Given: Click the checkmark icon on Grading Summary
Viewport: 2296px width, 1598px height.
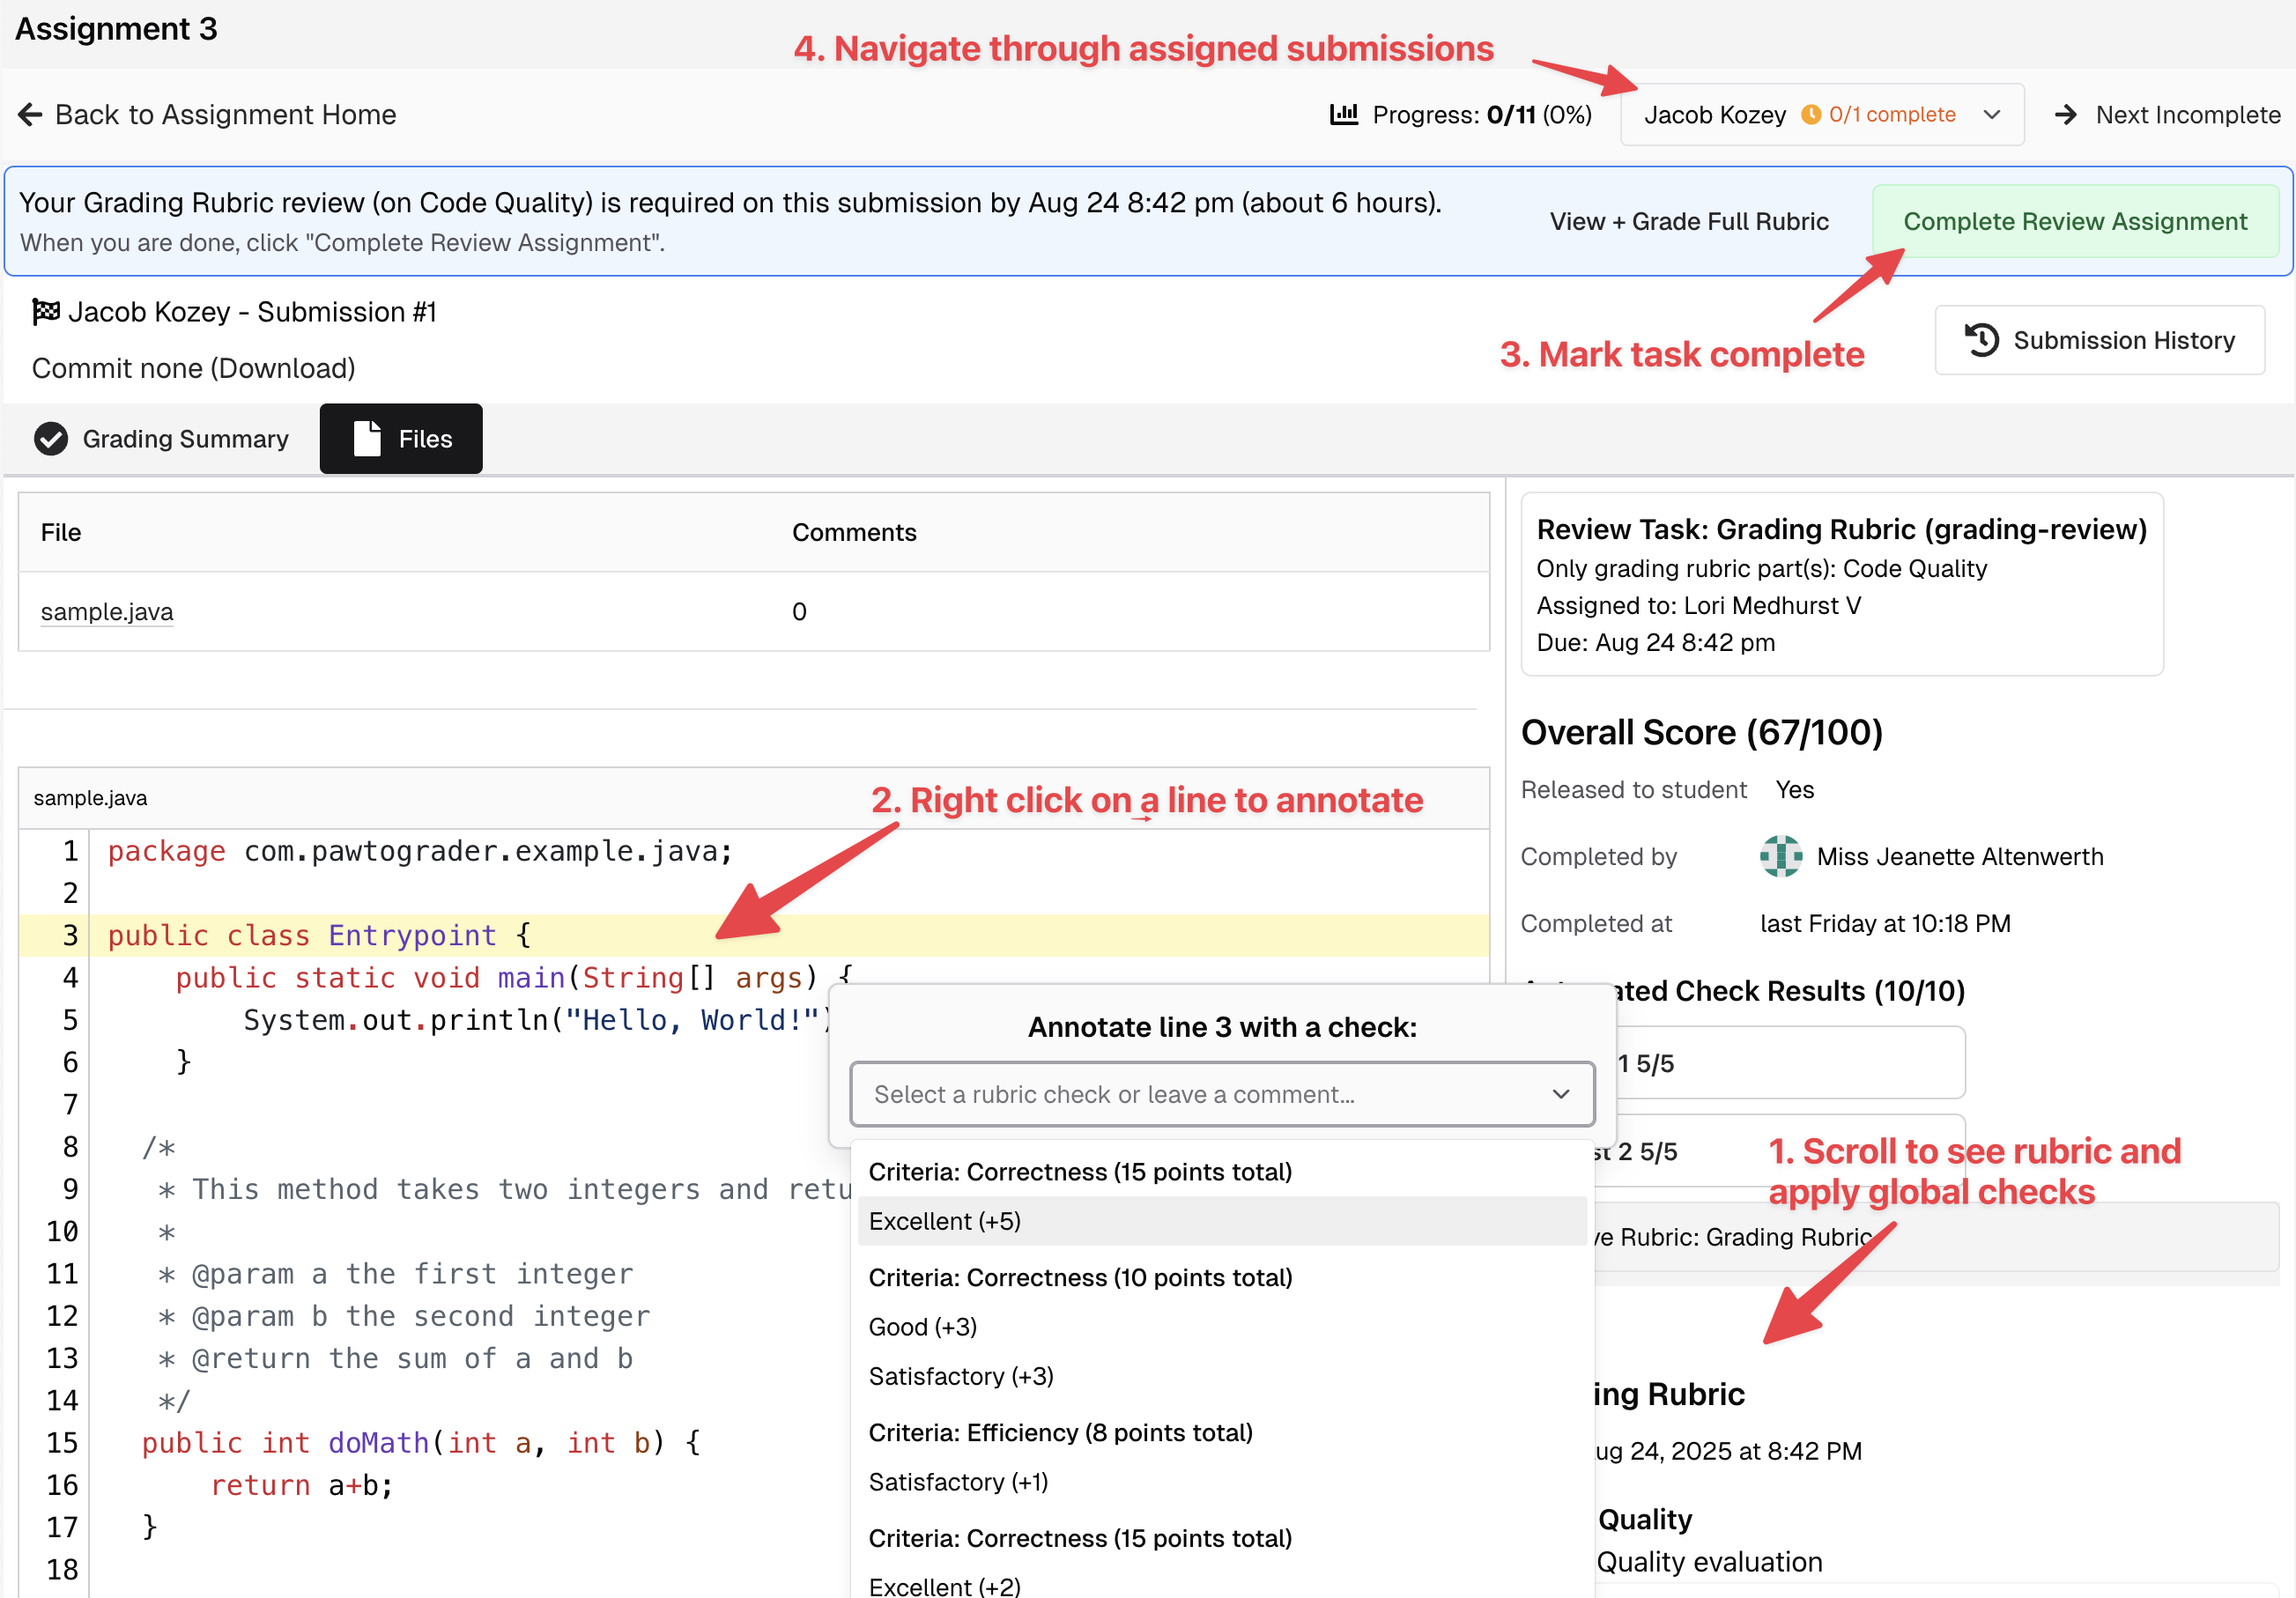Looking at the screenshot, I should (x=50, y=438).
